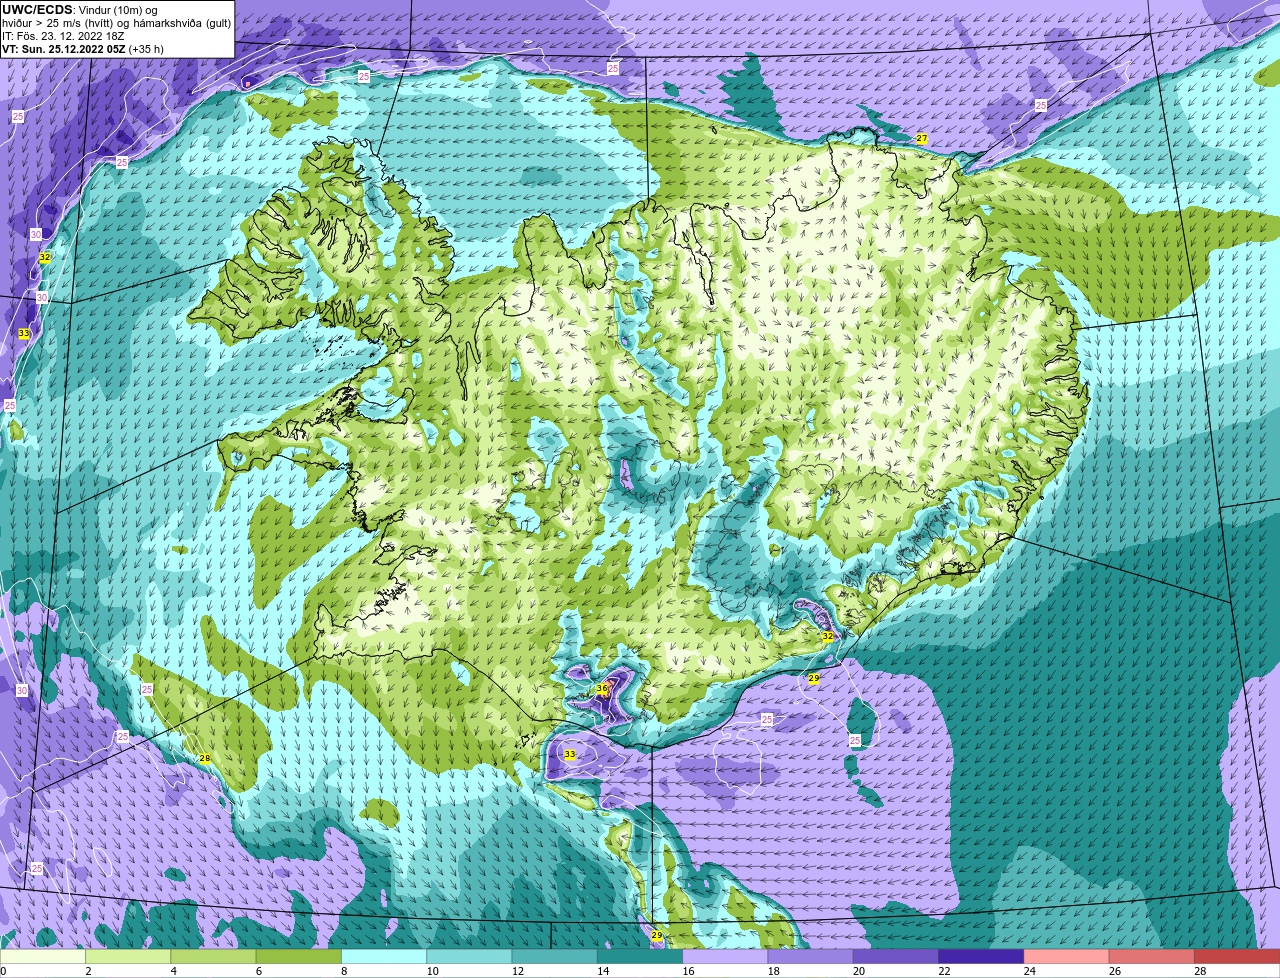Pick the 26–28 m/s salmon legend swatch

1152,956
